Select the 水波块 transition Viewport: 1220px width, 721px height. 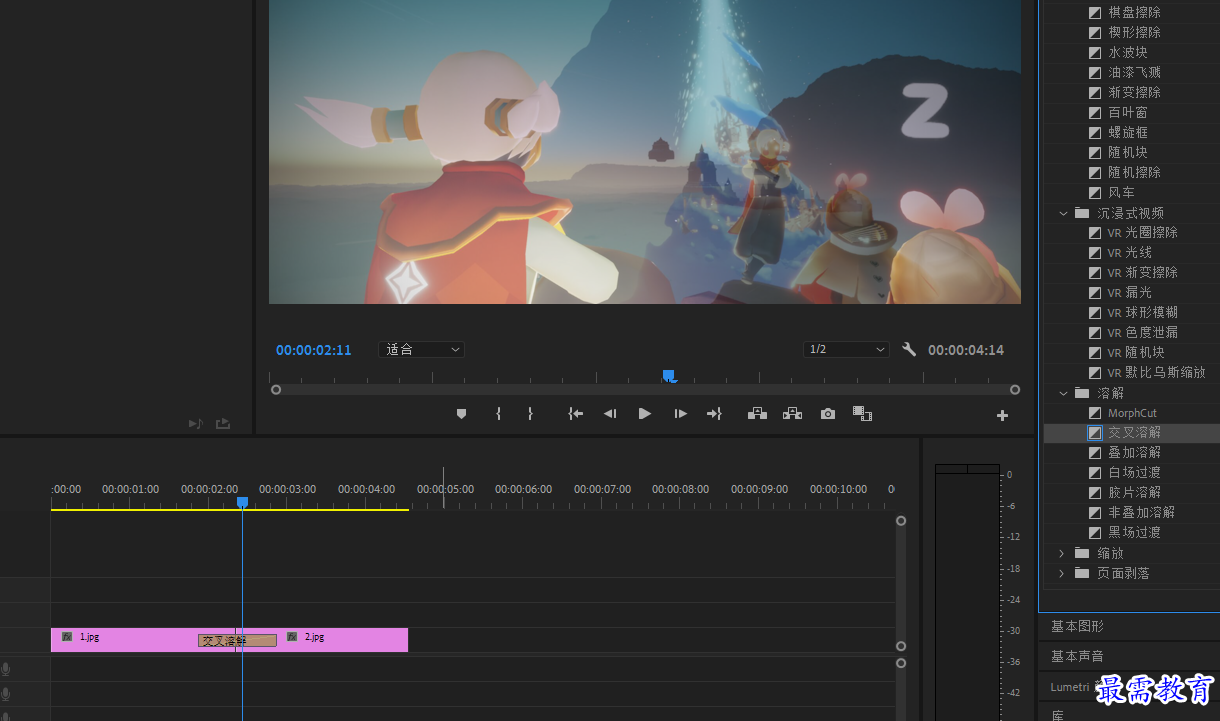coord(1127,52)
